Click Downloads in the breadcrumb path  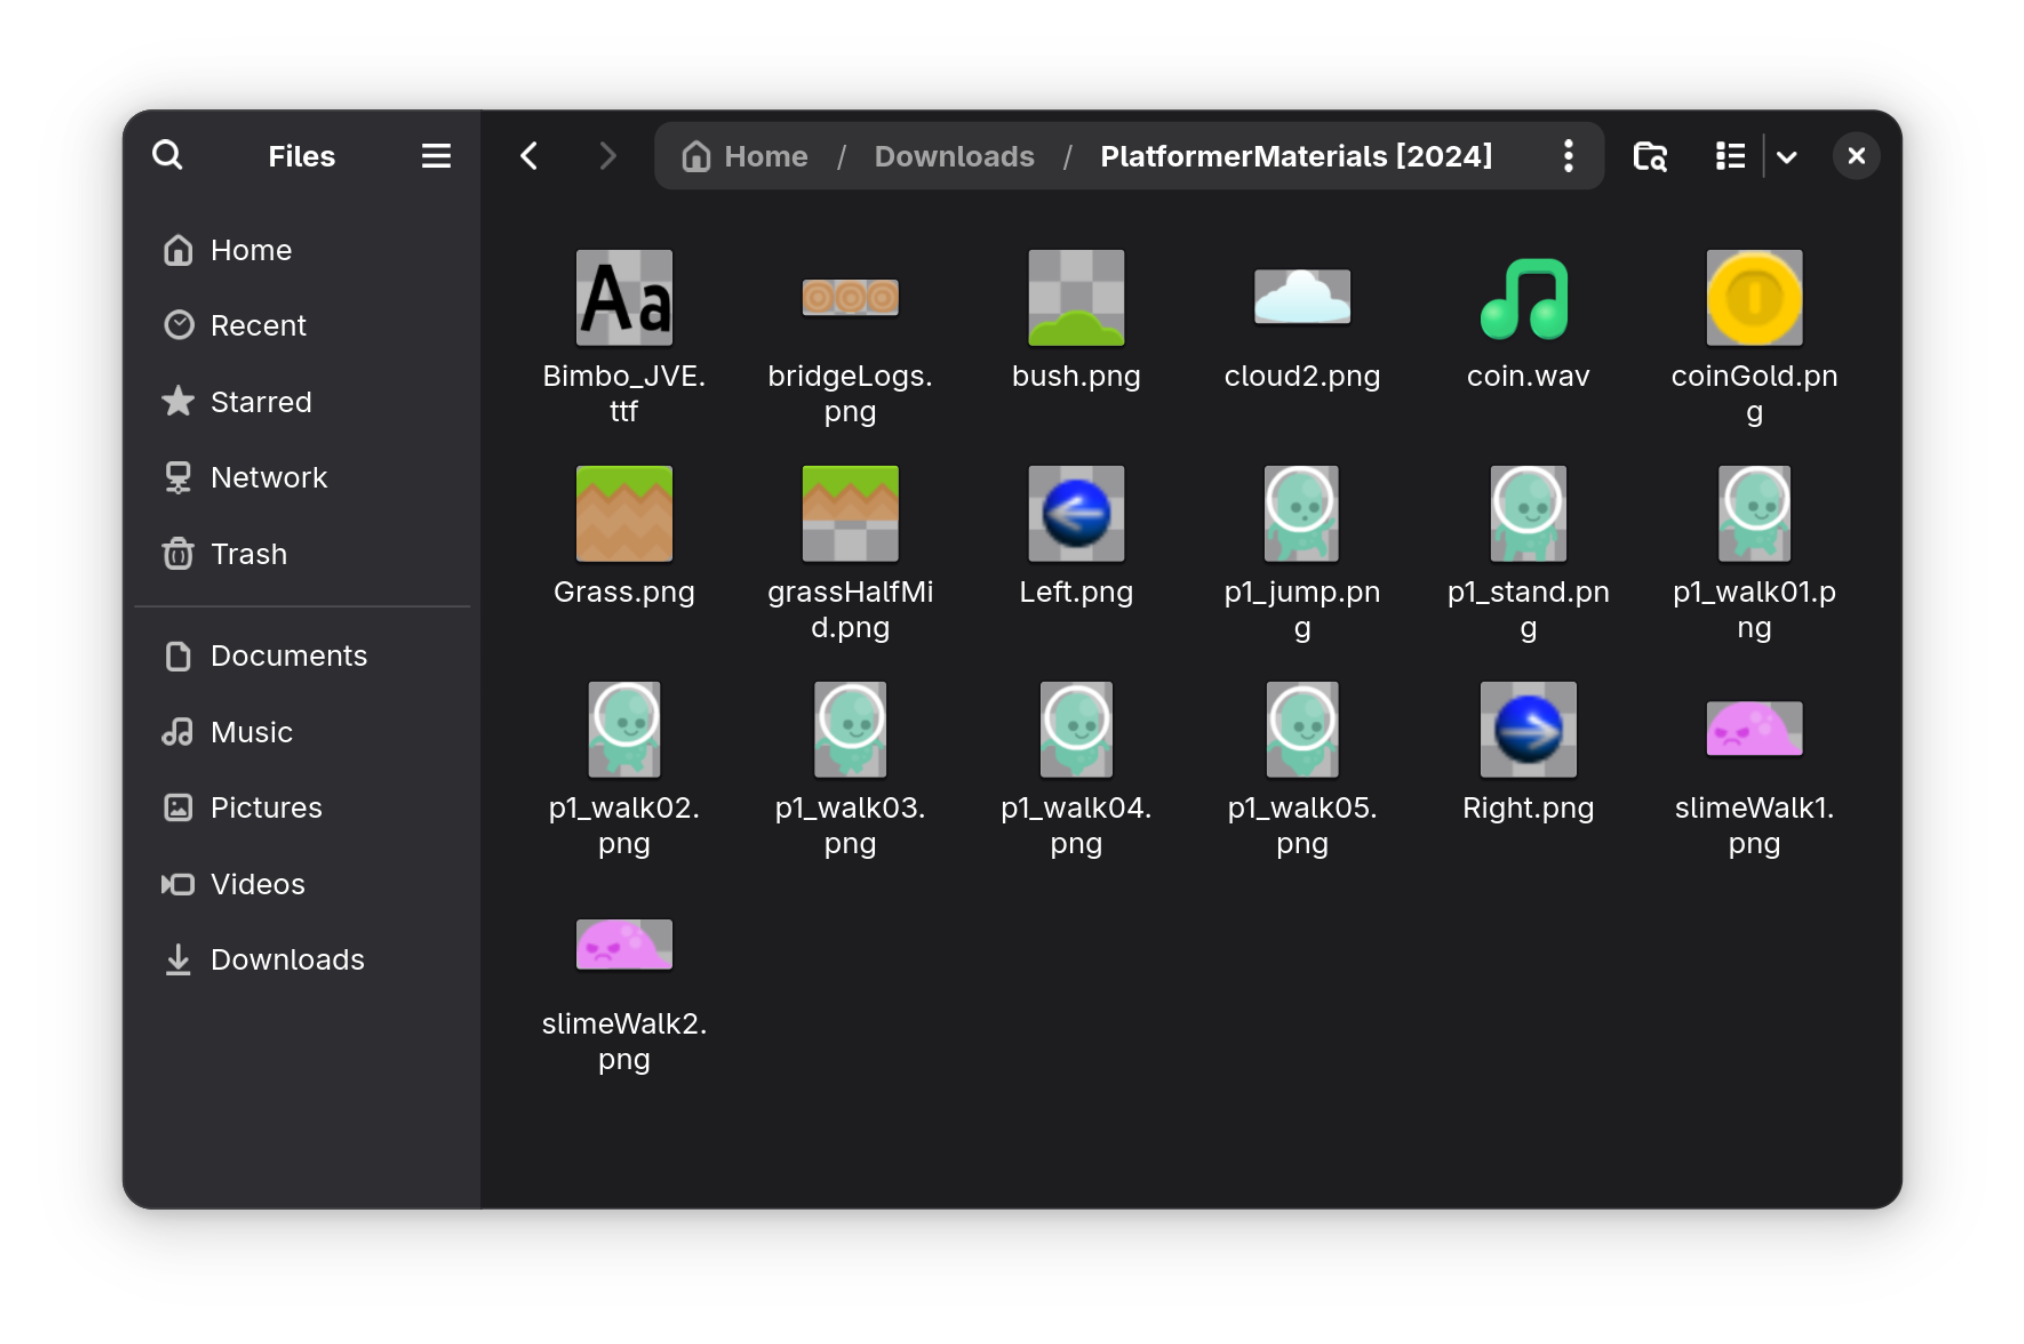954,156
